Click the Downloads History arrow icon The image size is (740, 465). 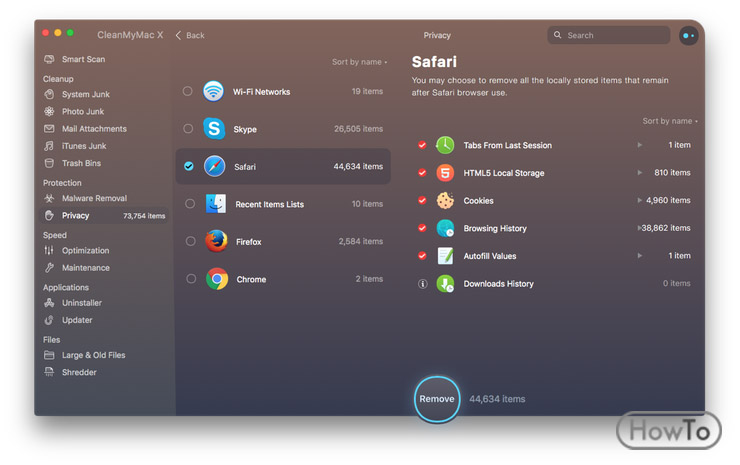pyautogui.click(x=445, y=284)
